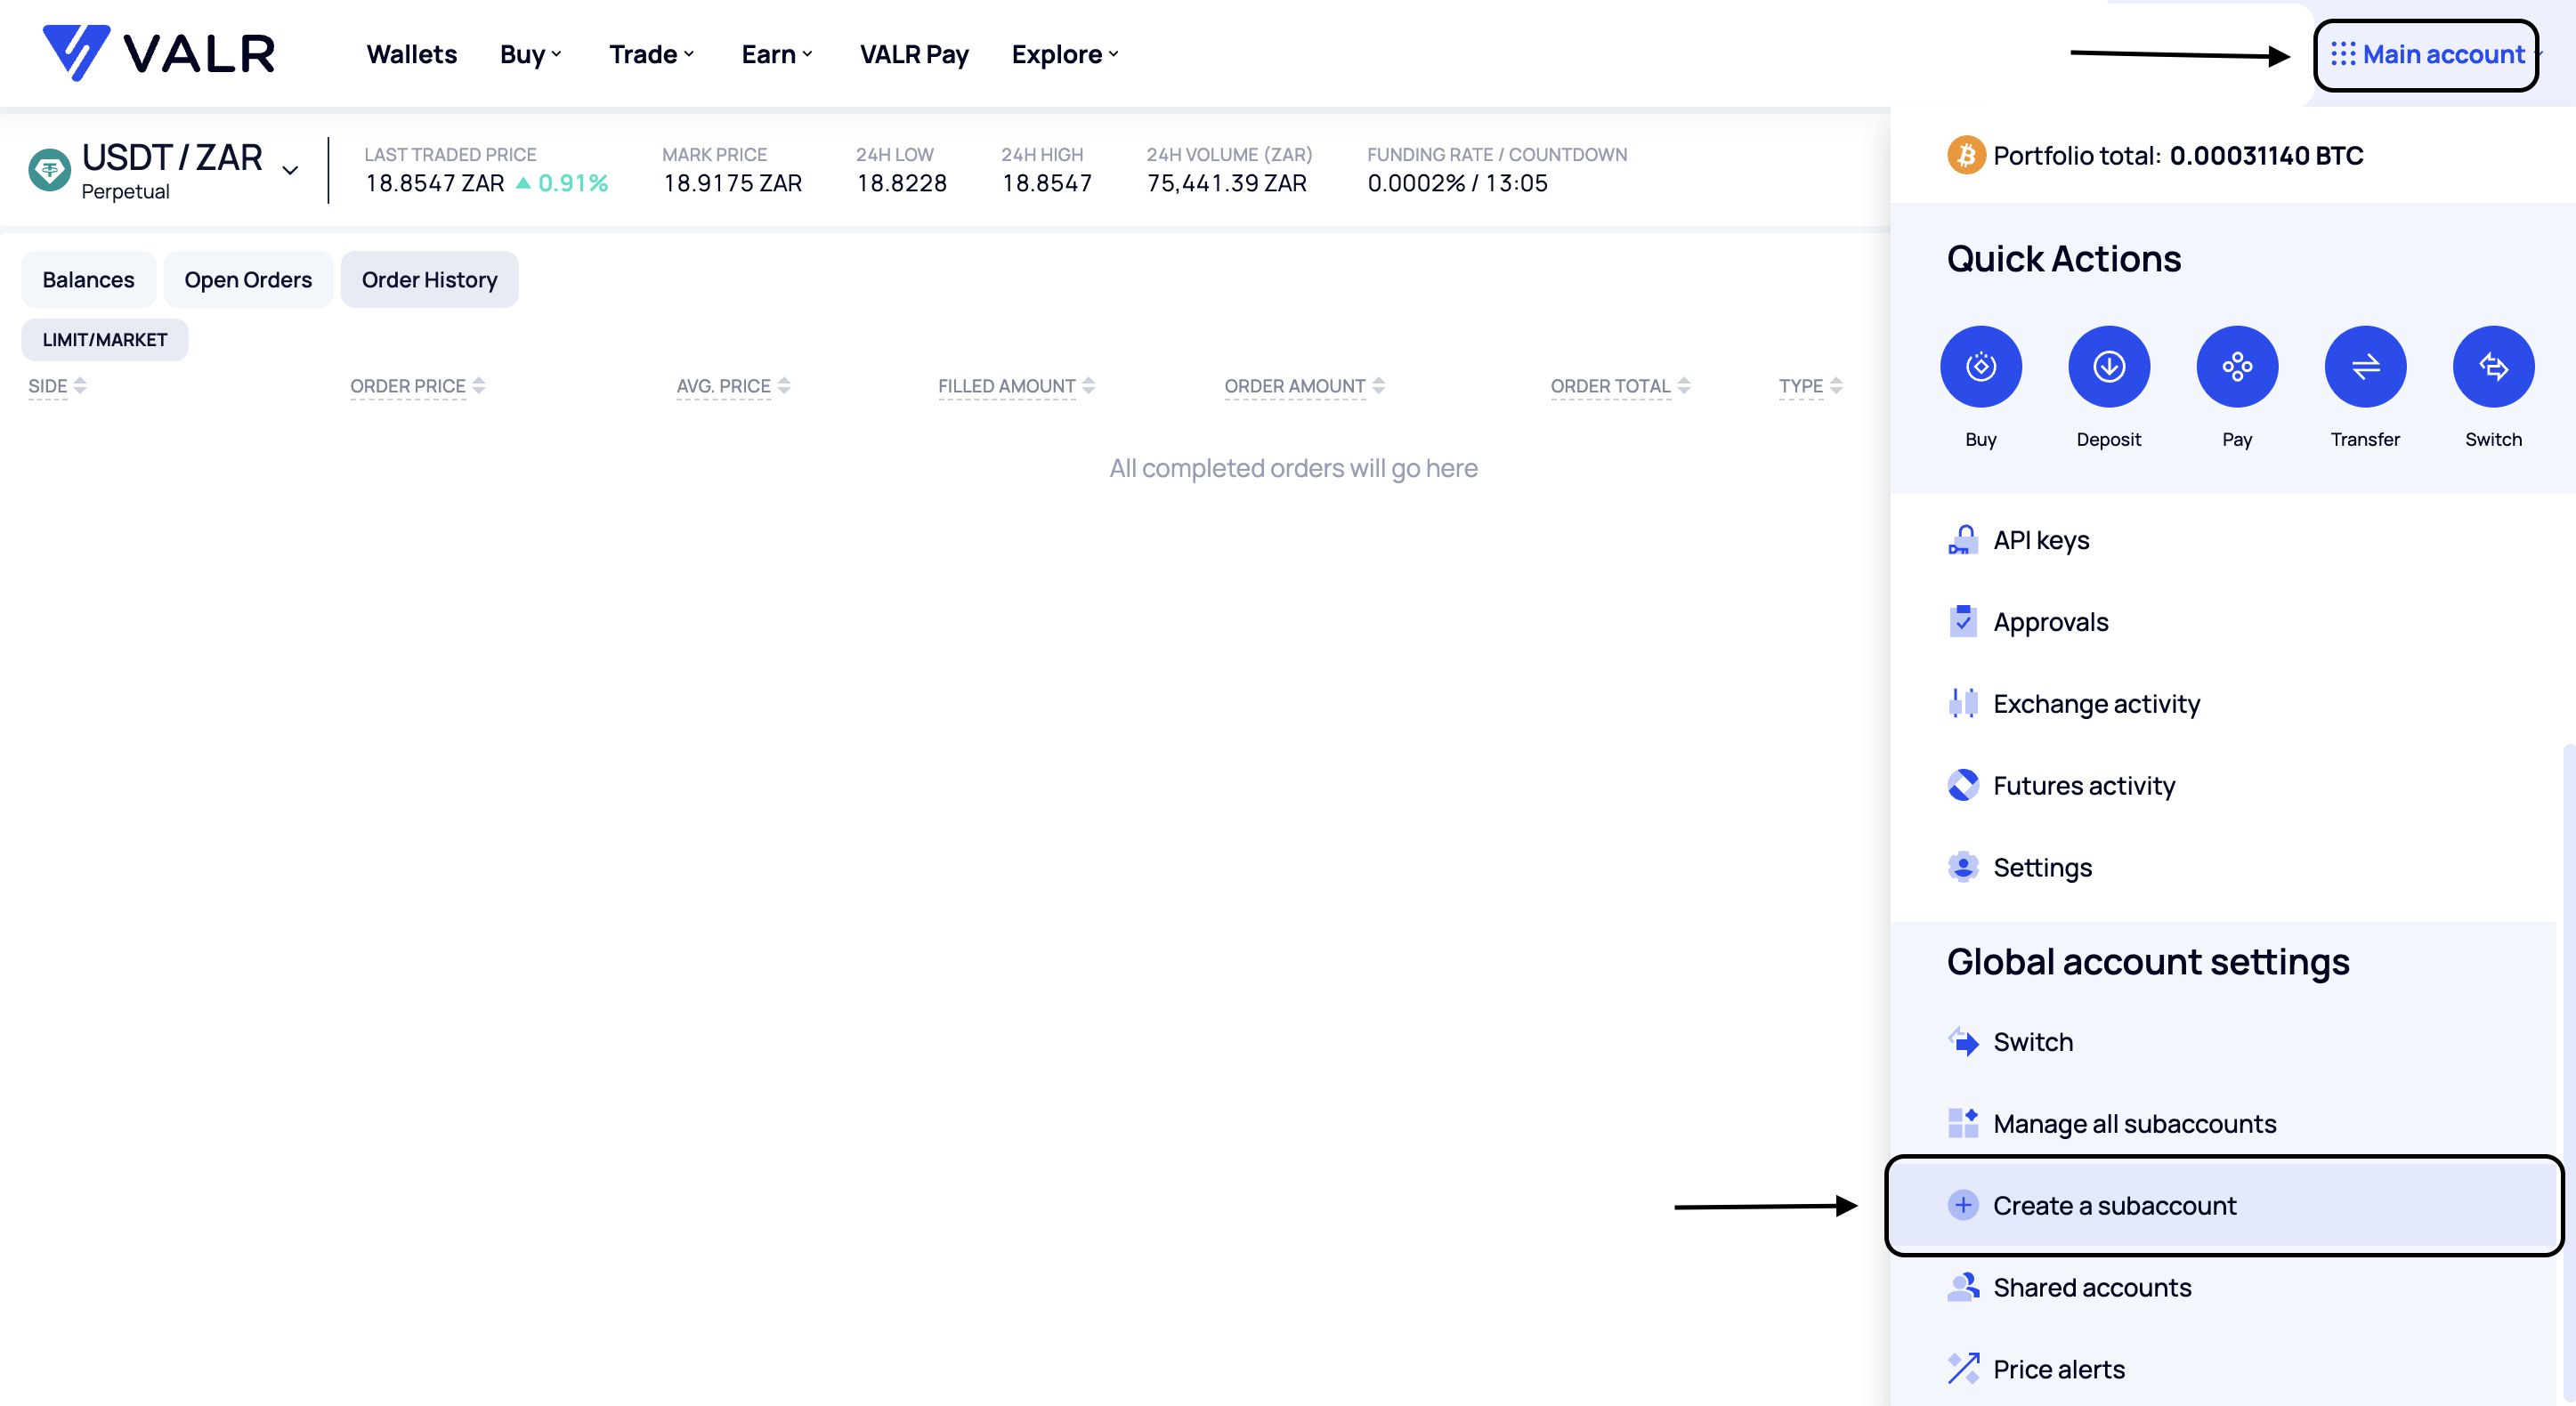Sort by ORDER TOTAL column arrows
Image resolution: width=2576 pixels, height=1406 pixels.
click(1684, 386)
